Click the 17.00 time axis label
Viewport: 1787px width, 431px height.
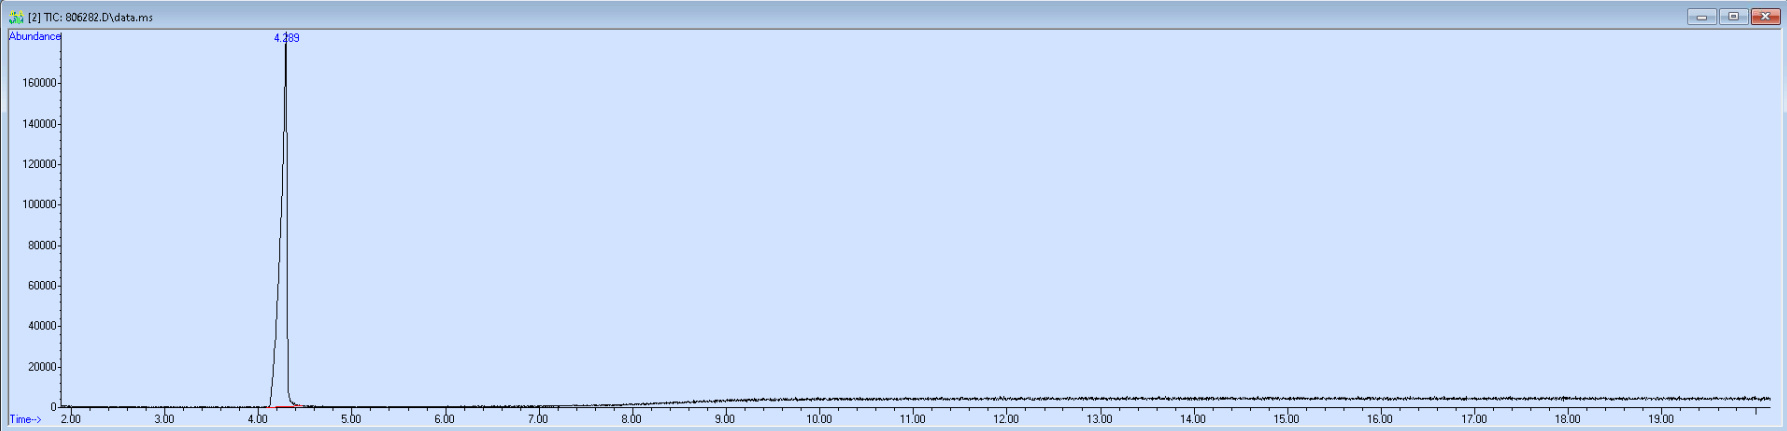coord(1473,419)
